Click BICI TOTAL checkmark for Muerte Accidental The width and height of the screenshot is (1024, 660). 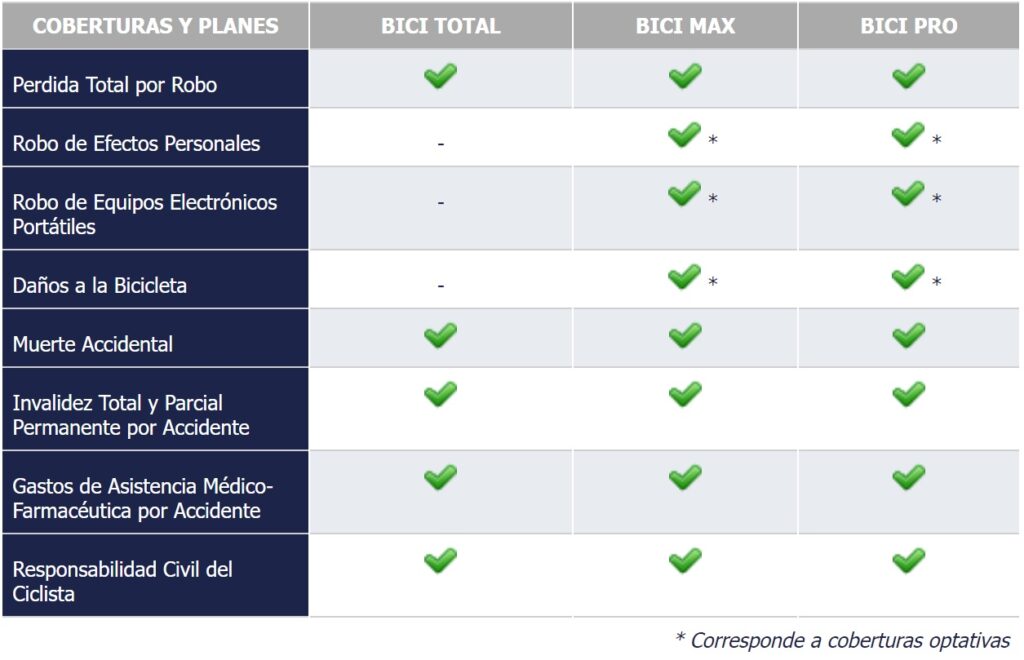pyautogui.click(x=440, y=335)
